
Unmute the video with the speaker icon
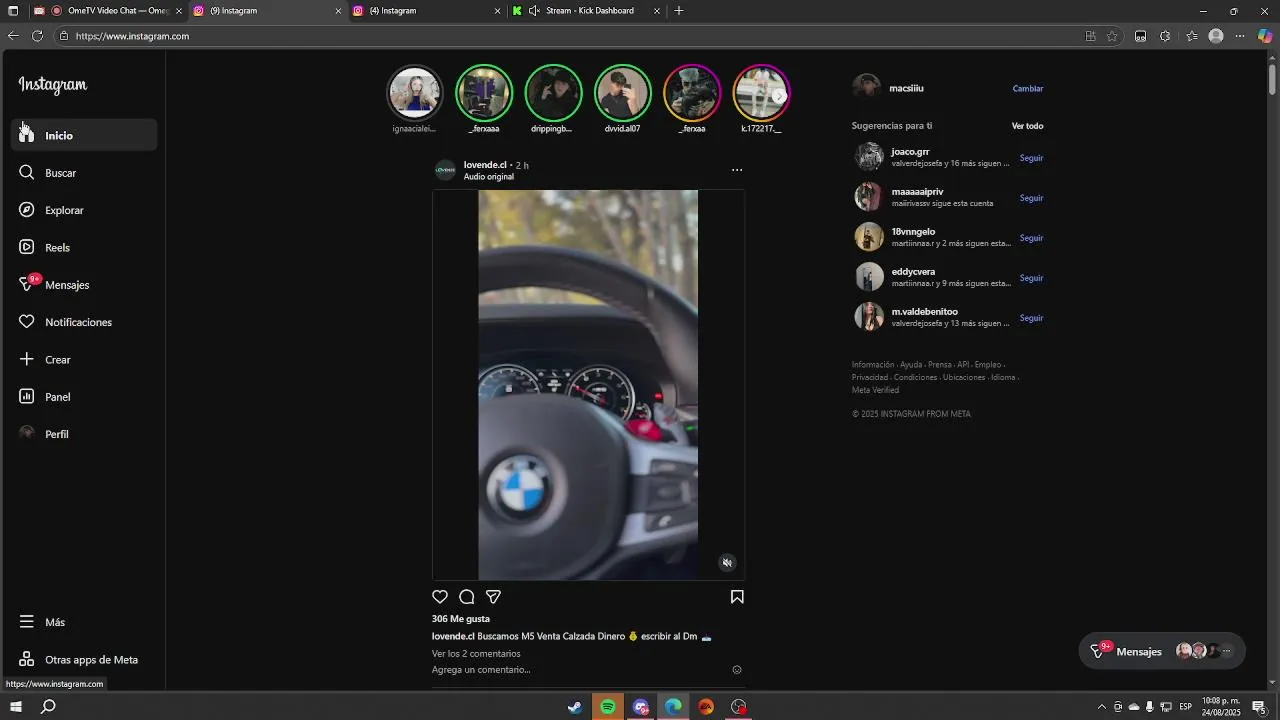727,563
